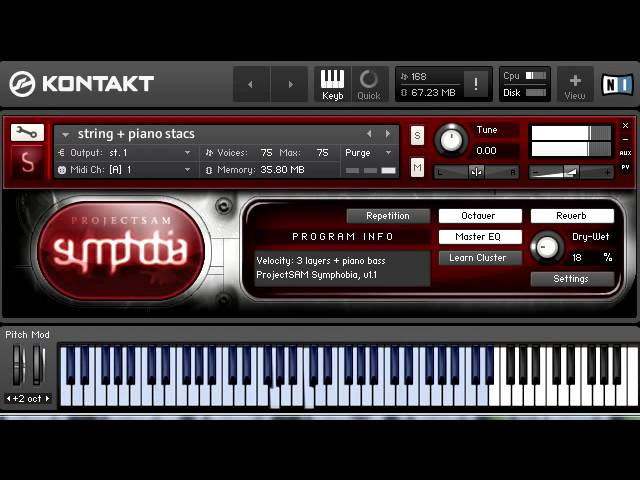
Task: Open the Output st. 1 dropdown
Action: pyautogui.click(x=127, y=153)
